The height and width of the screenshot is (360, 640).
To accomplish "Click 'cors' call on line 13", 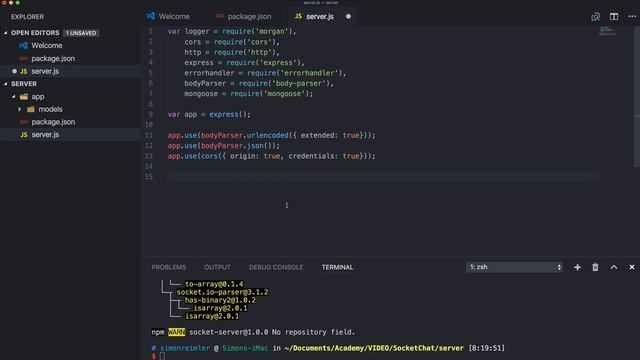I will point(209,156).
